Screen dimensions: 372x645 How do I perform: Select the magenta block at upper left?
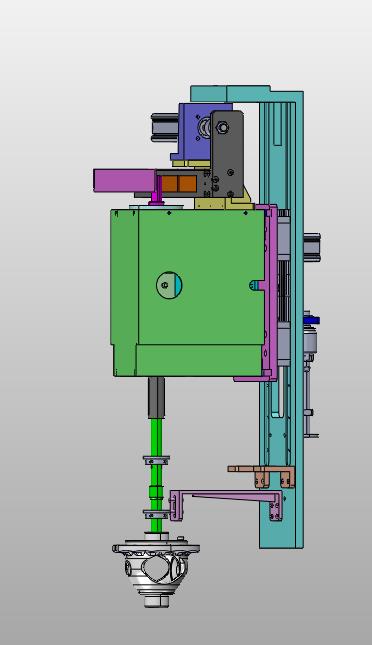pos(124,180)
